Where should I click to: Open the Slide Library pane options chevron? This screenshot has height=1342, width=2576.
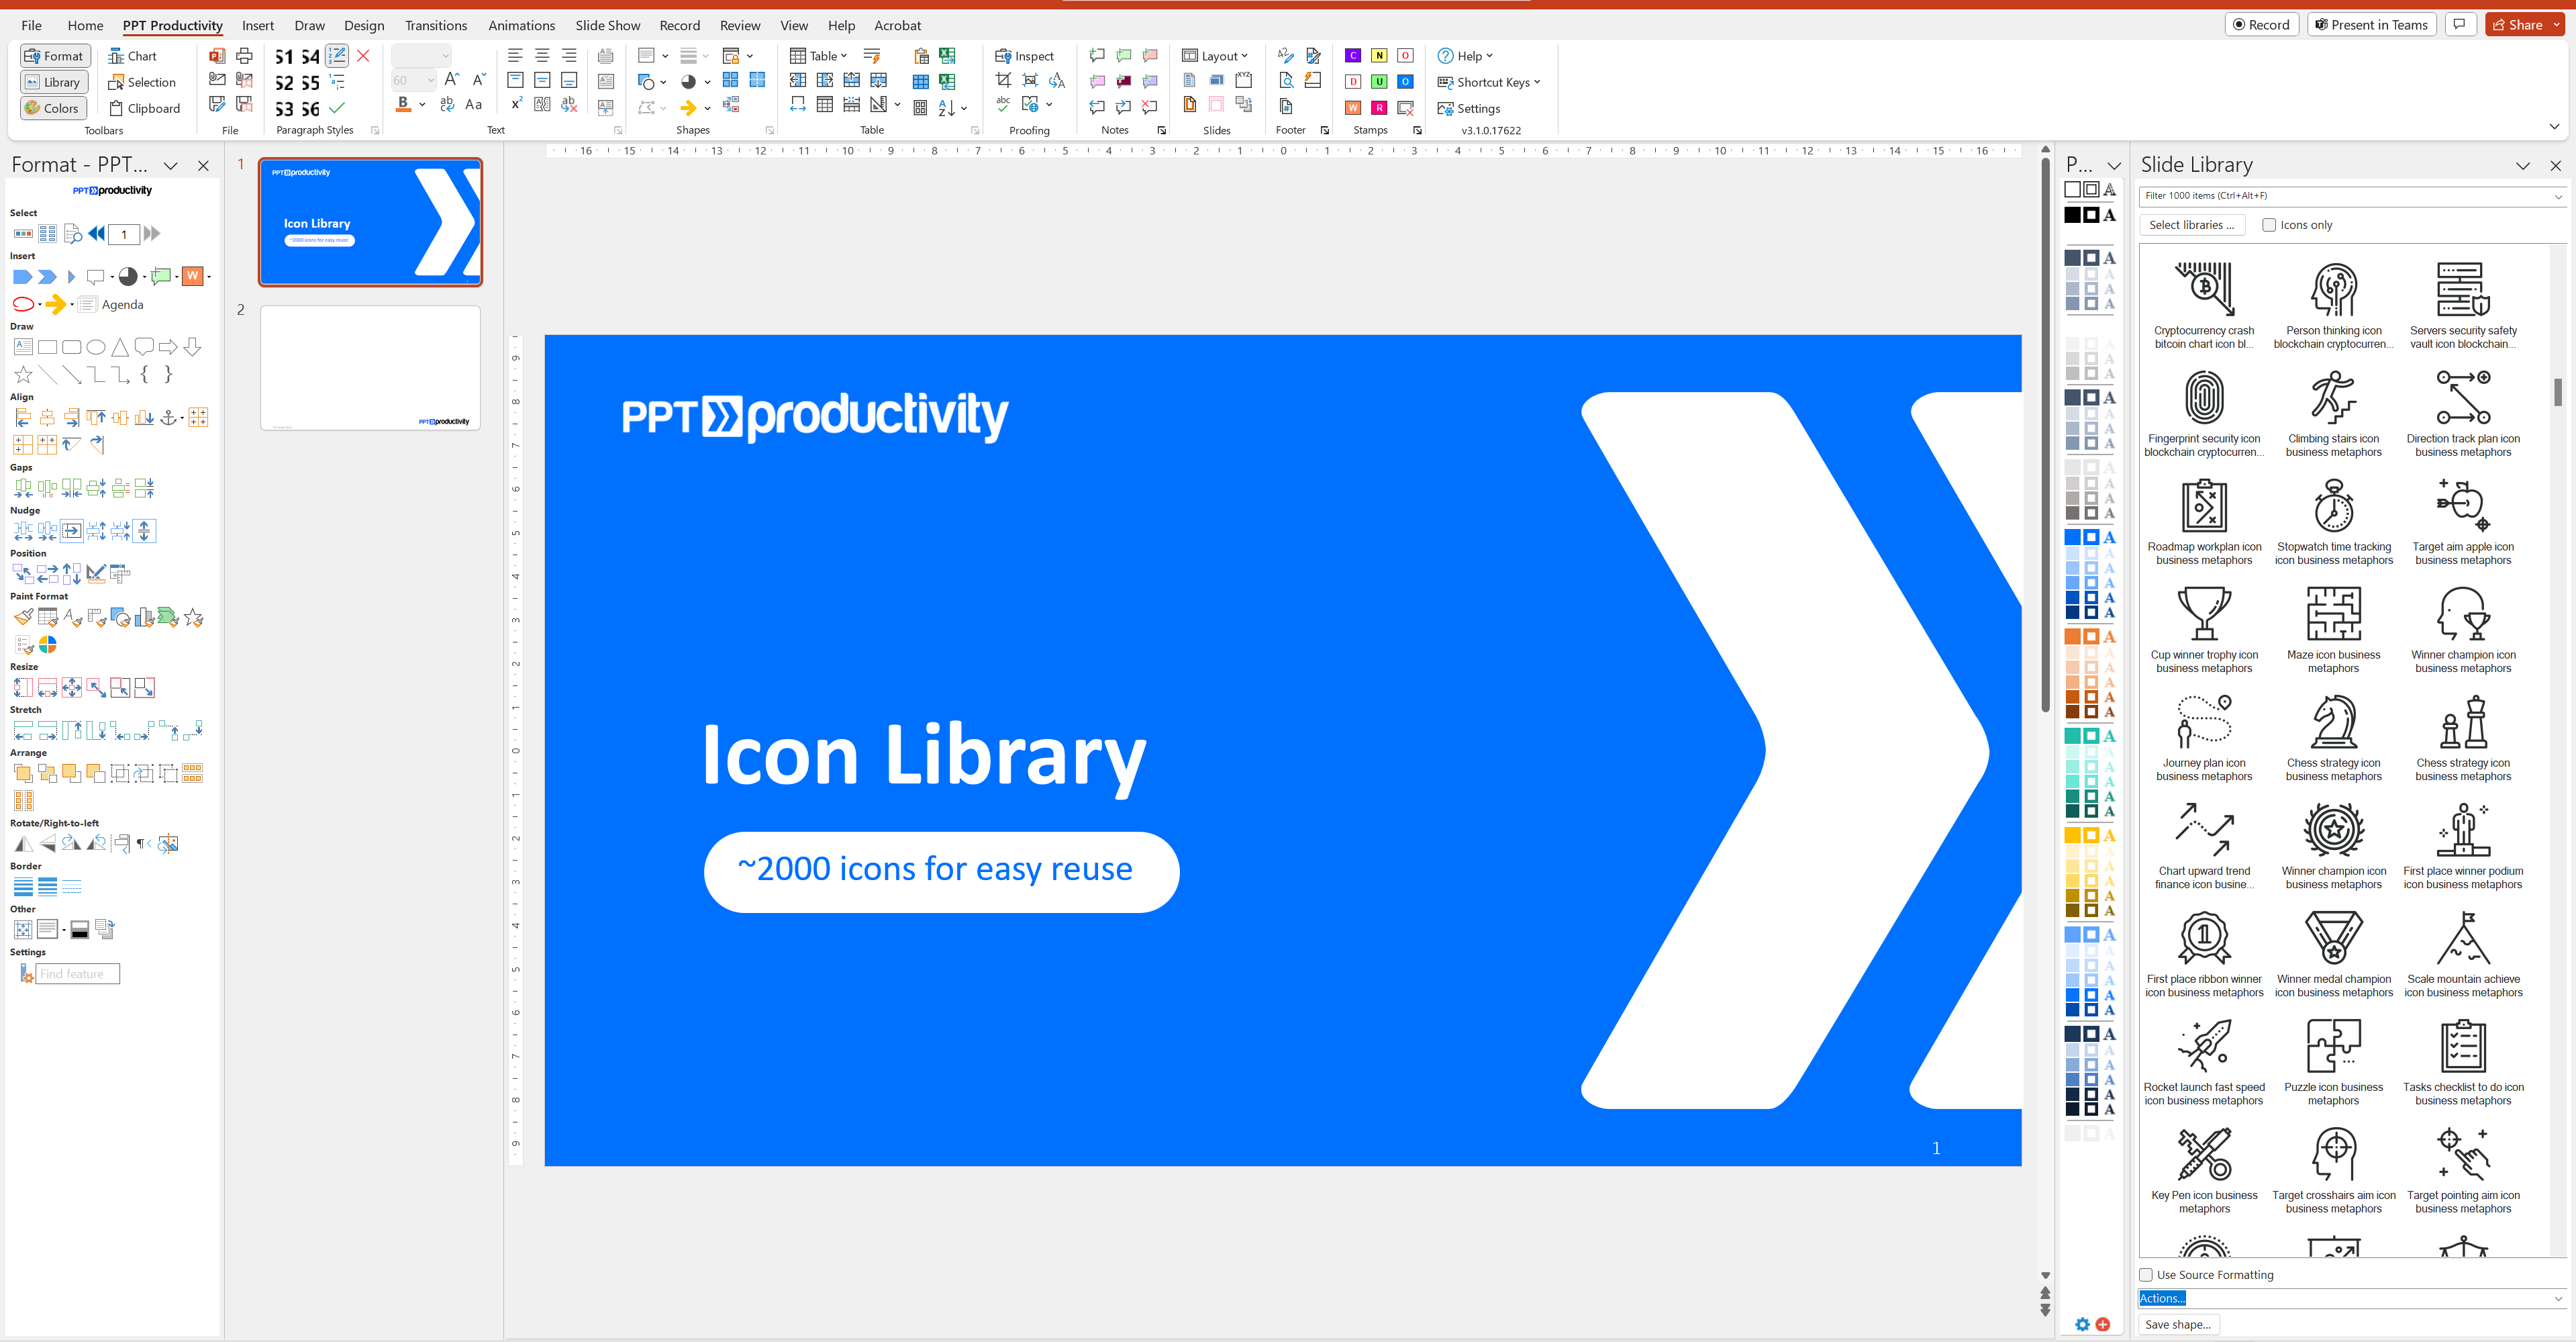point(2522,165)
